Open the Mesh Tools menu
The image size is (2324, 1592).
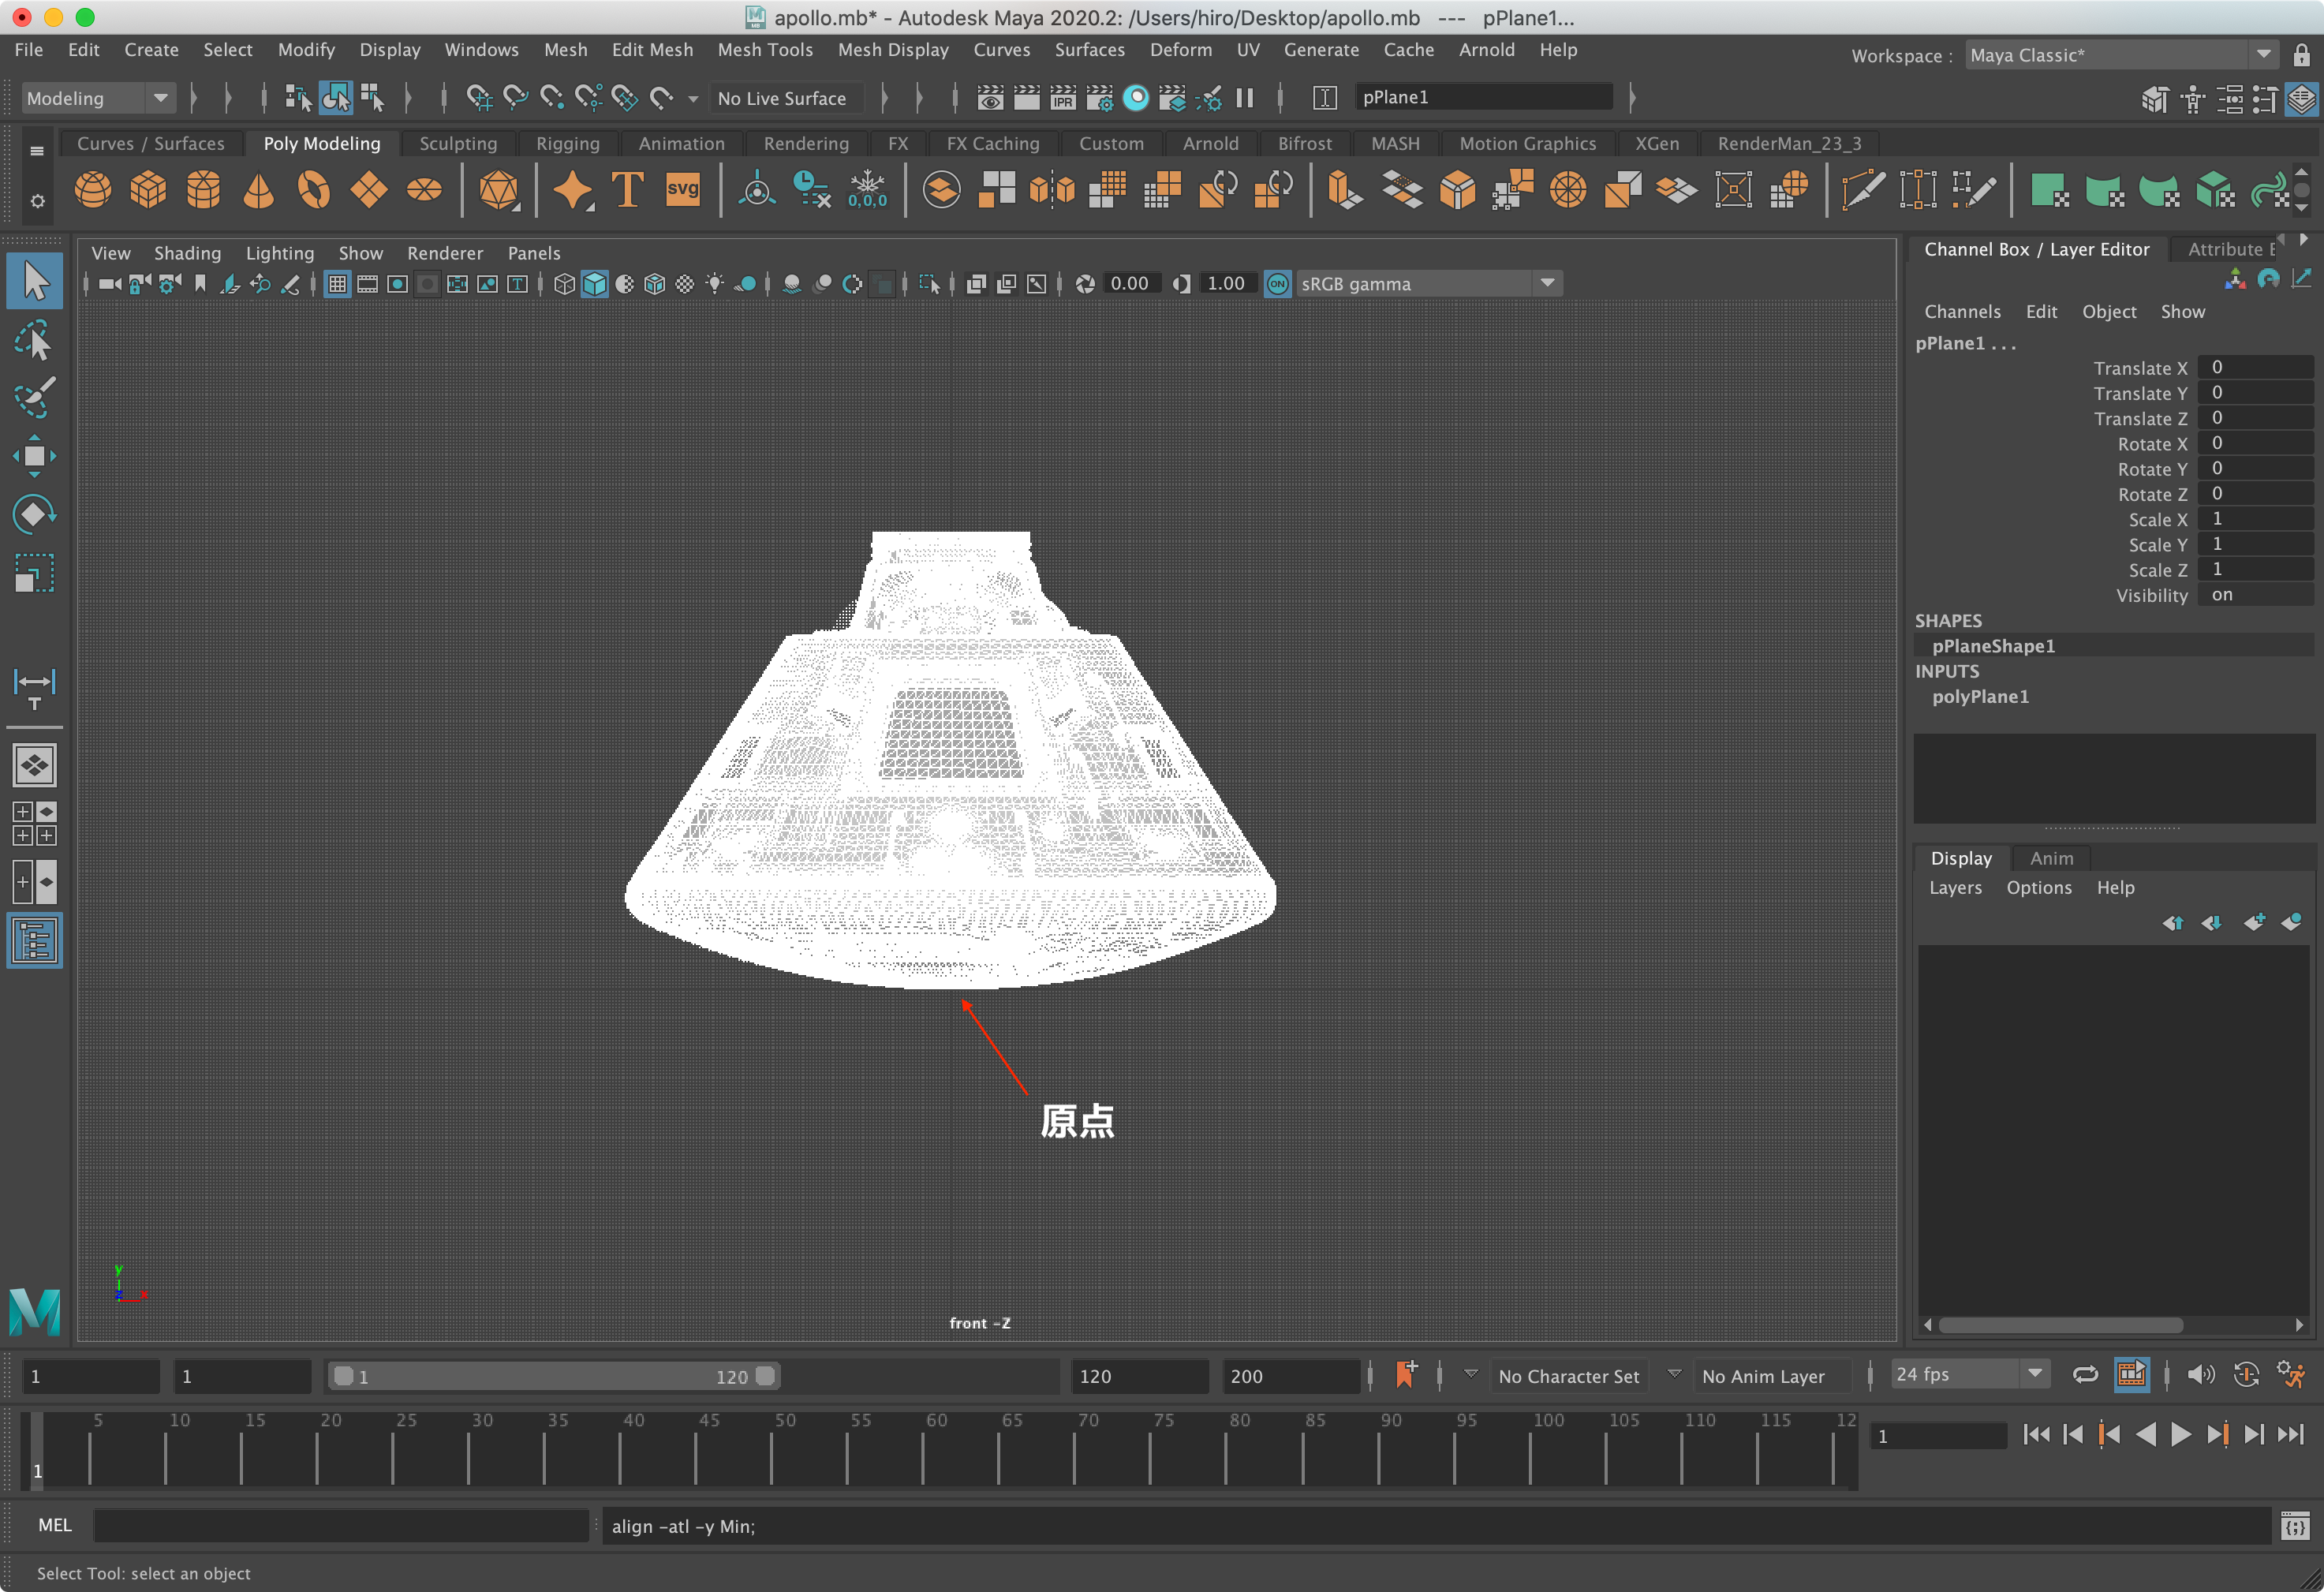(x=765, y=49)
